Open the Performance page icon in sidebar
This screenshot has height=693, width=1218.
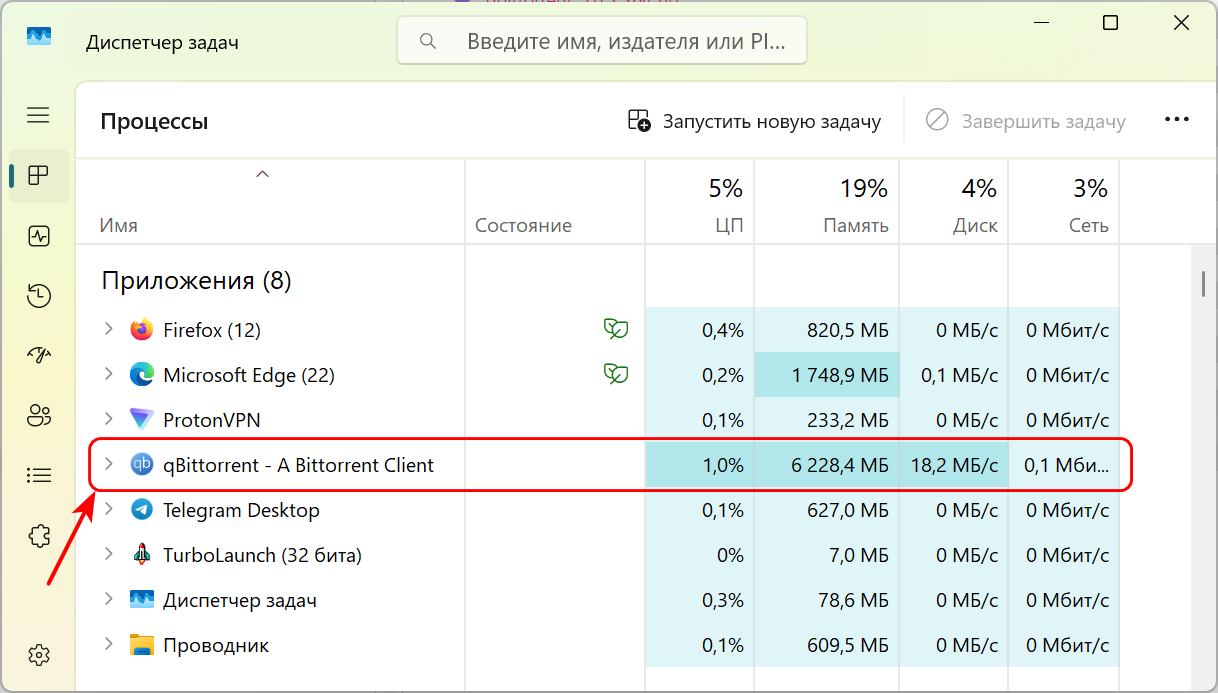point(38,236)
